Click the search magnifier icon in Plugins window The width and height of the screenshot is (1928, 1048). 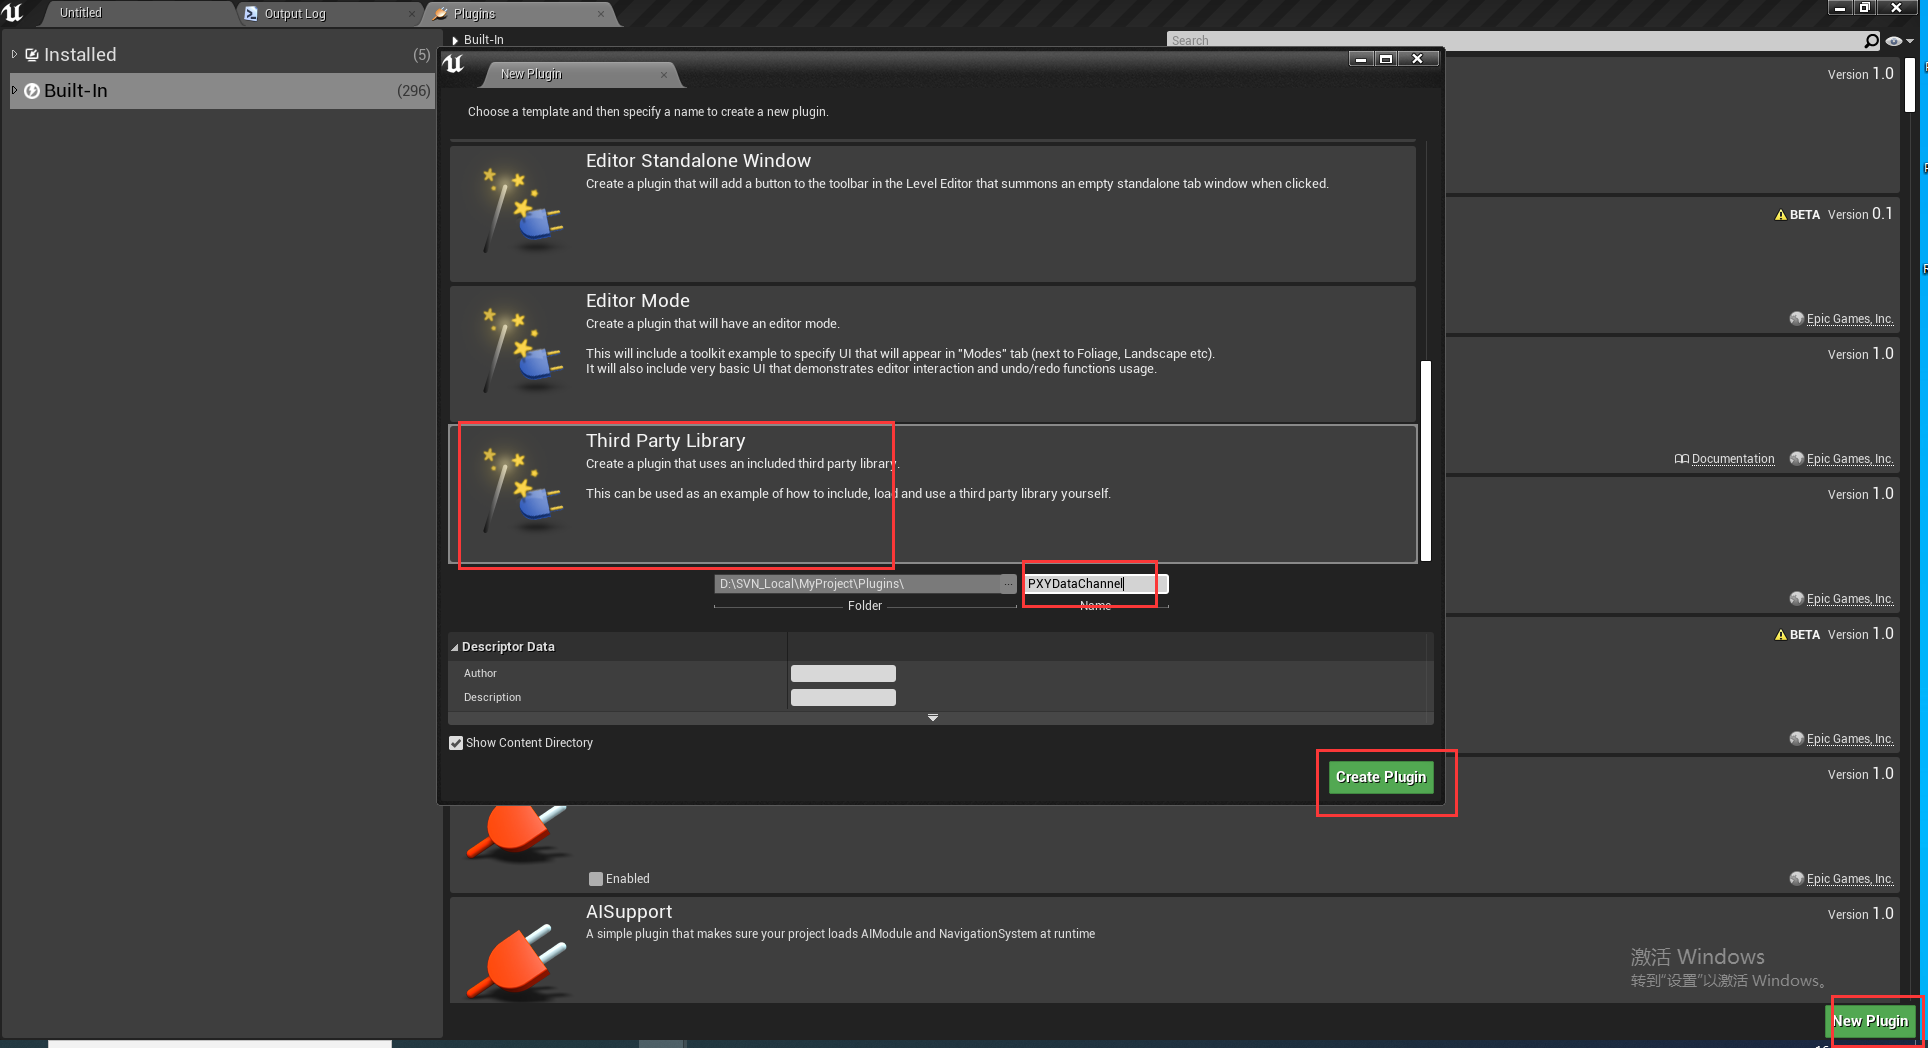tap(1872, 41)
